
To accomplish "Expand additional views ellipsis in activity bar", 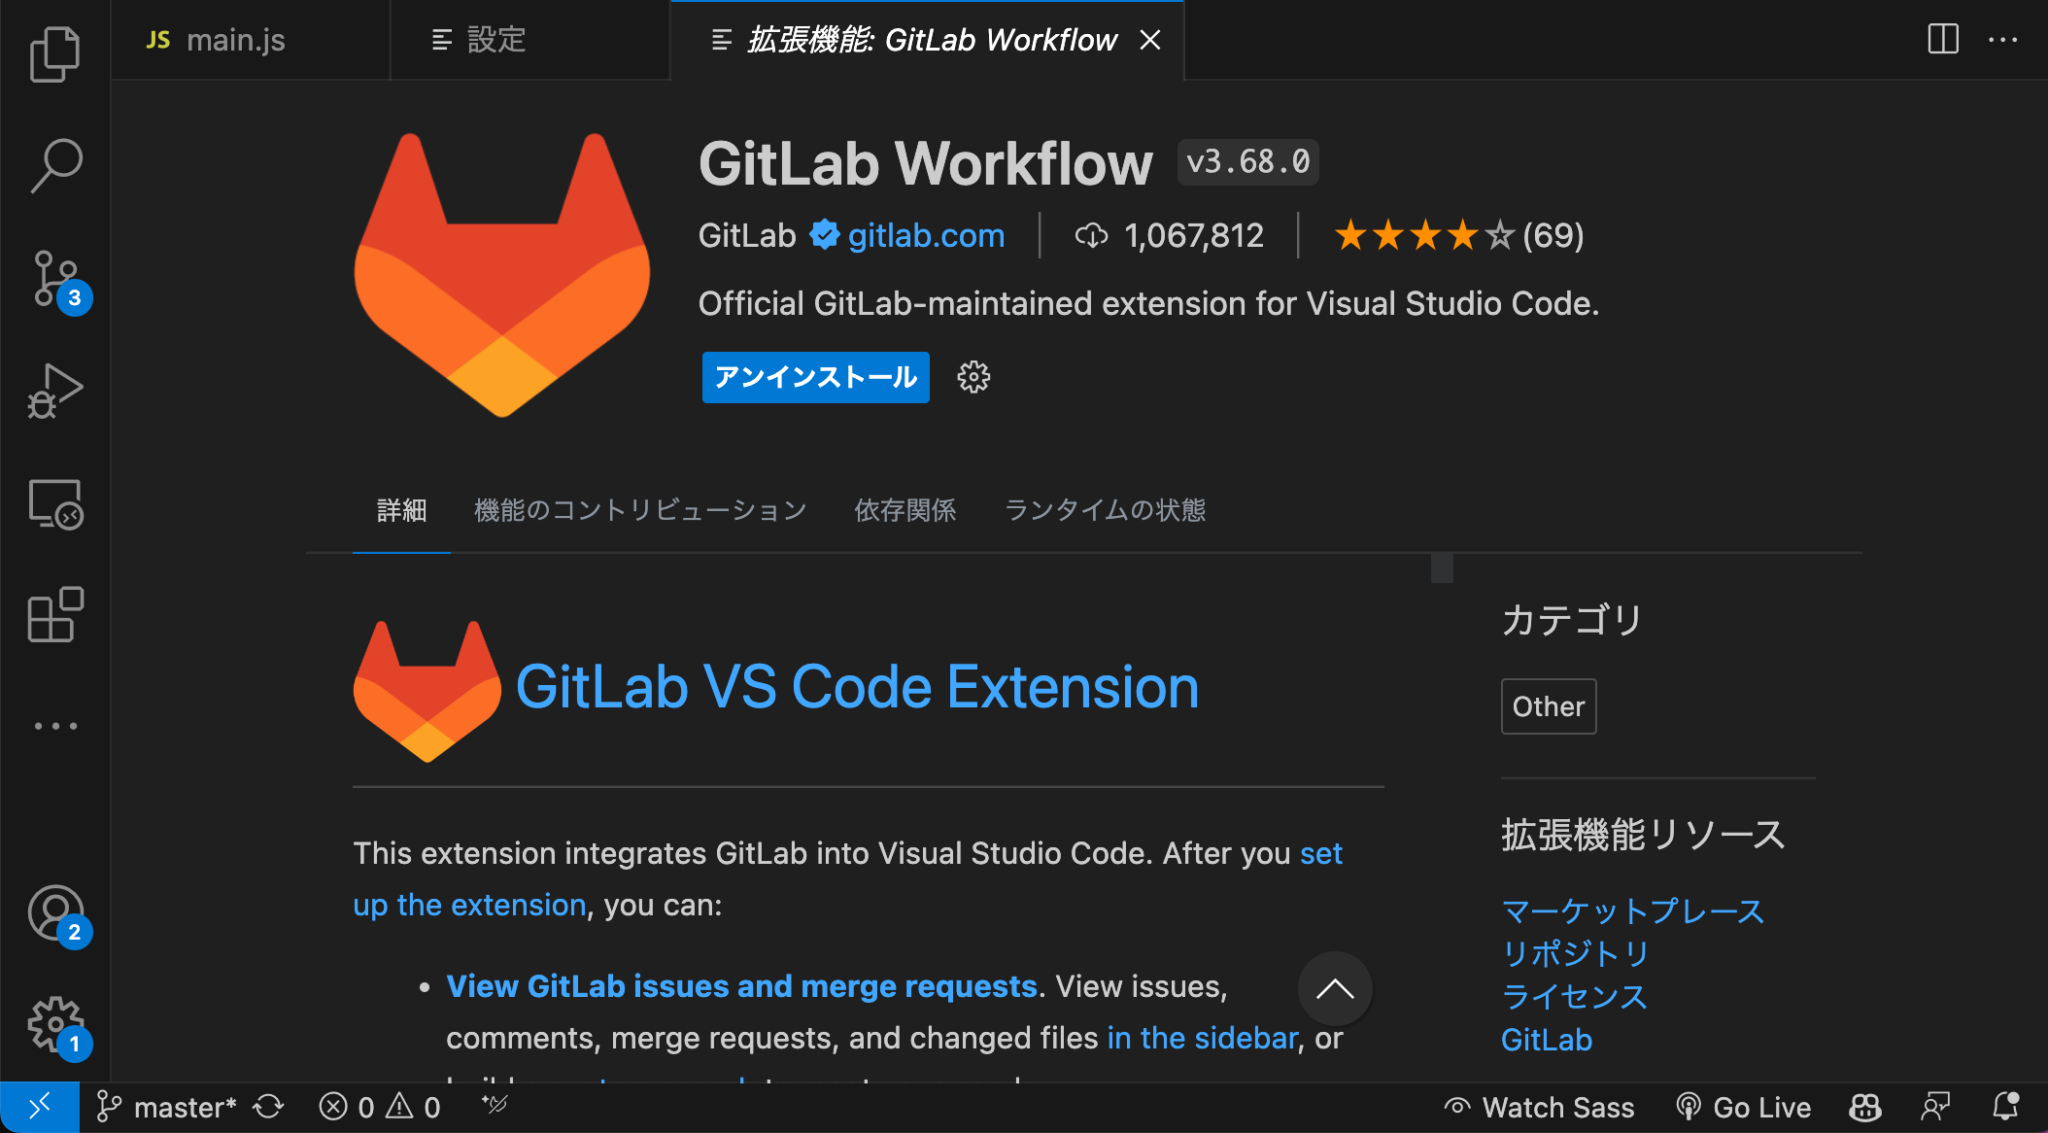I will pos(55,726).
